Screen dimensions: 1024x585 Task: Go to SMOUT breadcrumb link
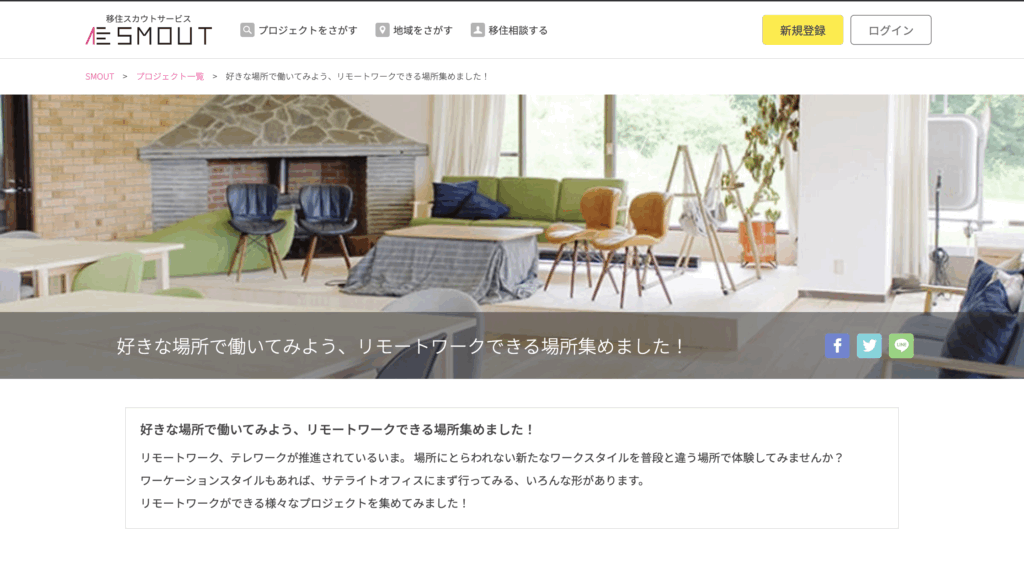[99, 76]
